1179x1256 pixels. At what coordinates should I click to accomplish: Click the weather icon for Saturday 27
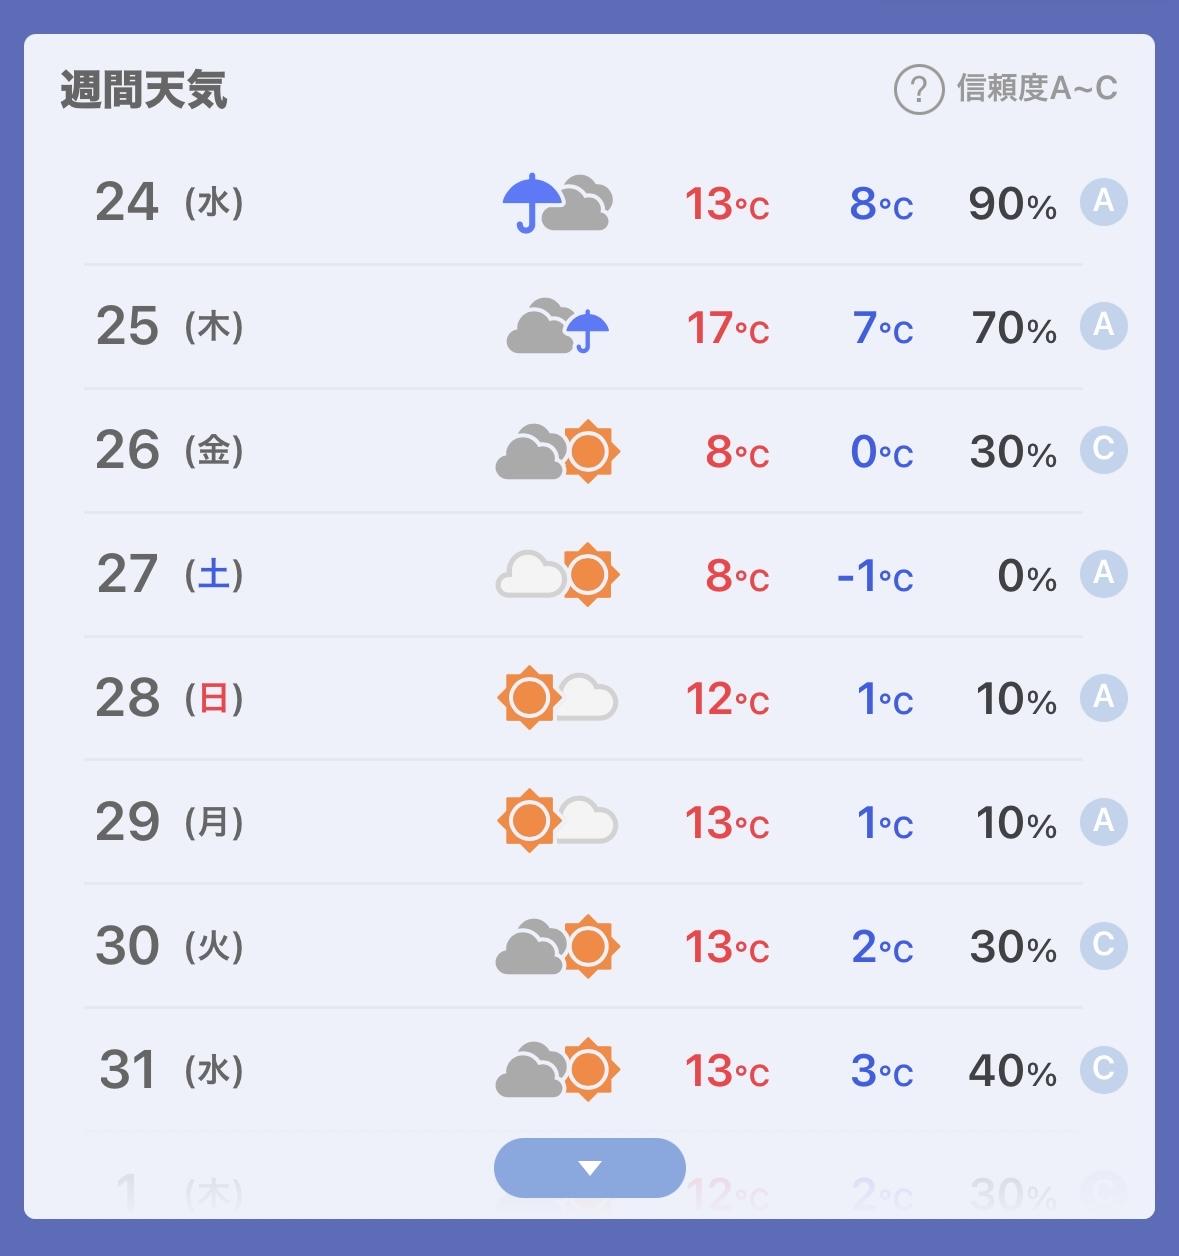[558, 575]
